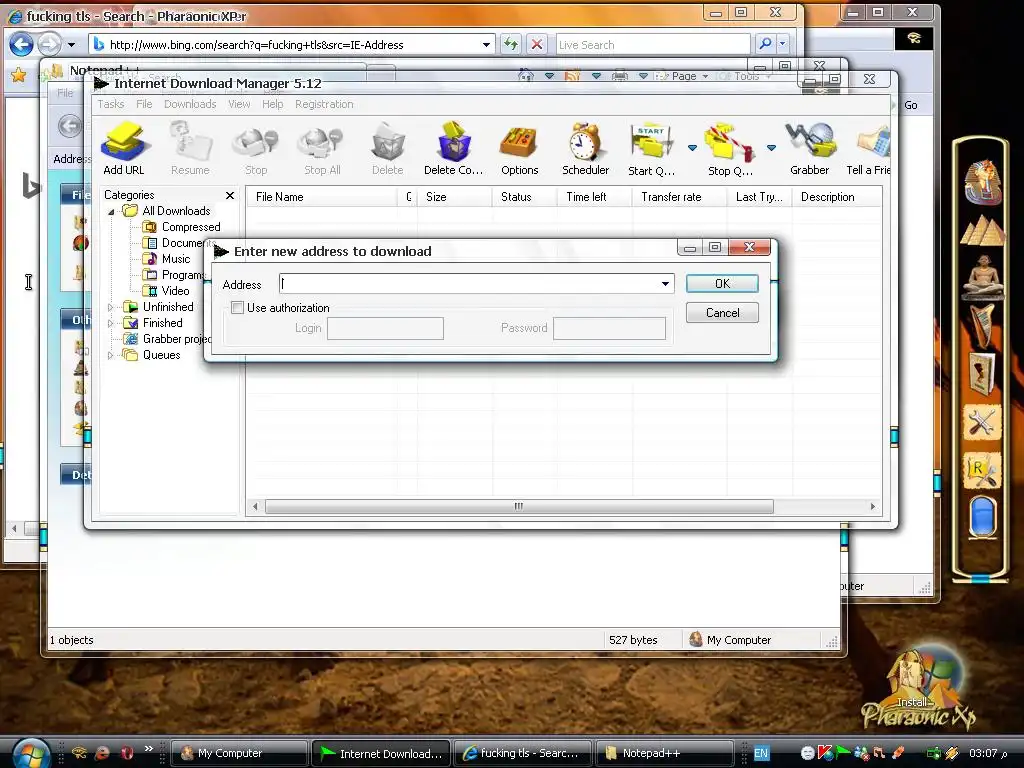1024x768 pixels.
Task: Expand the Unfinished tree node
Action: point(110,307)
